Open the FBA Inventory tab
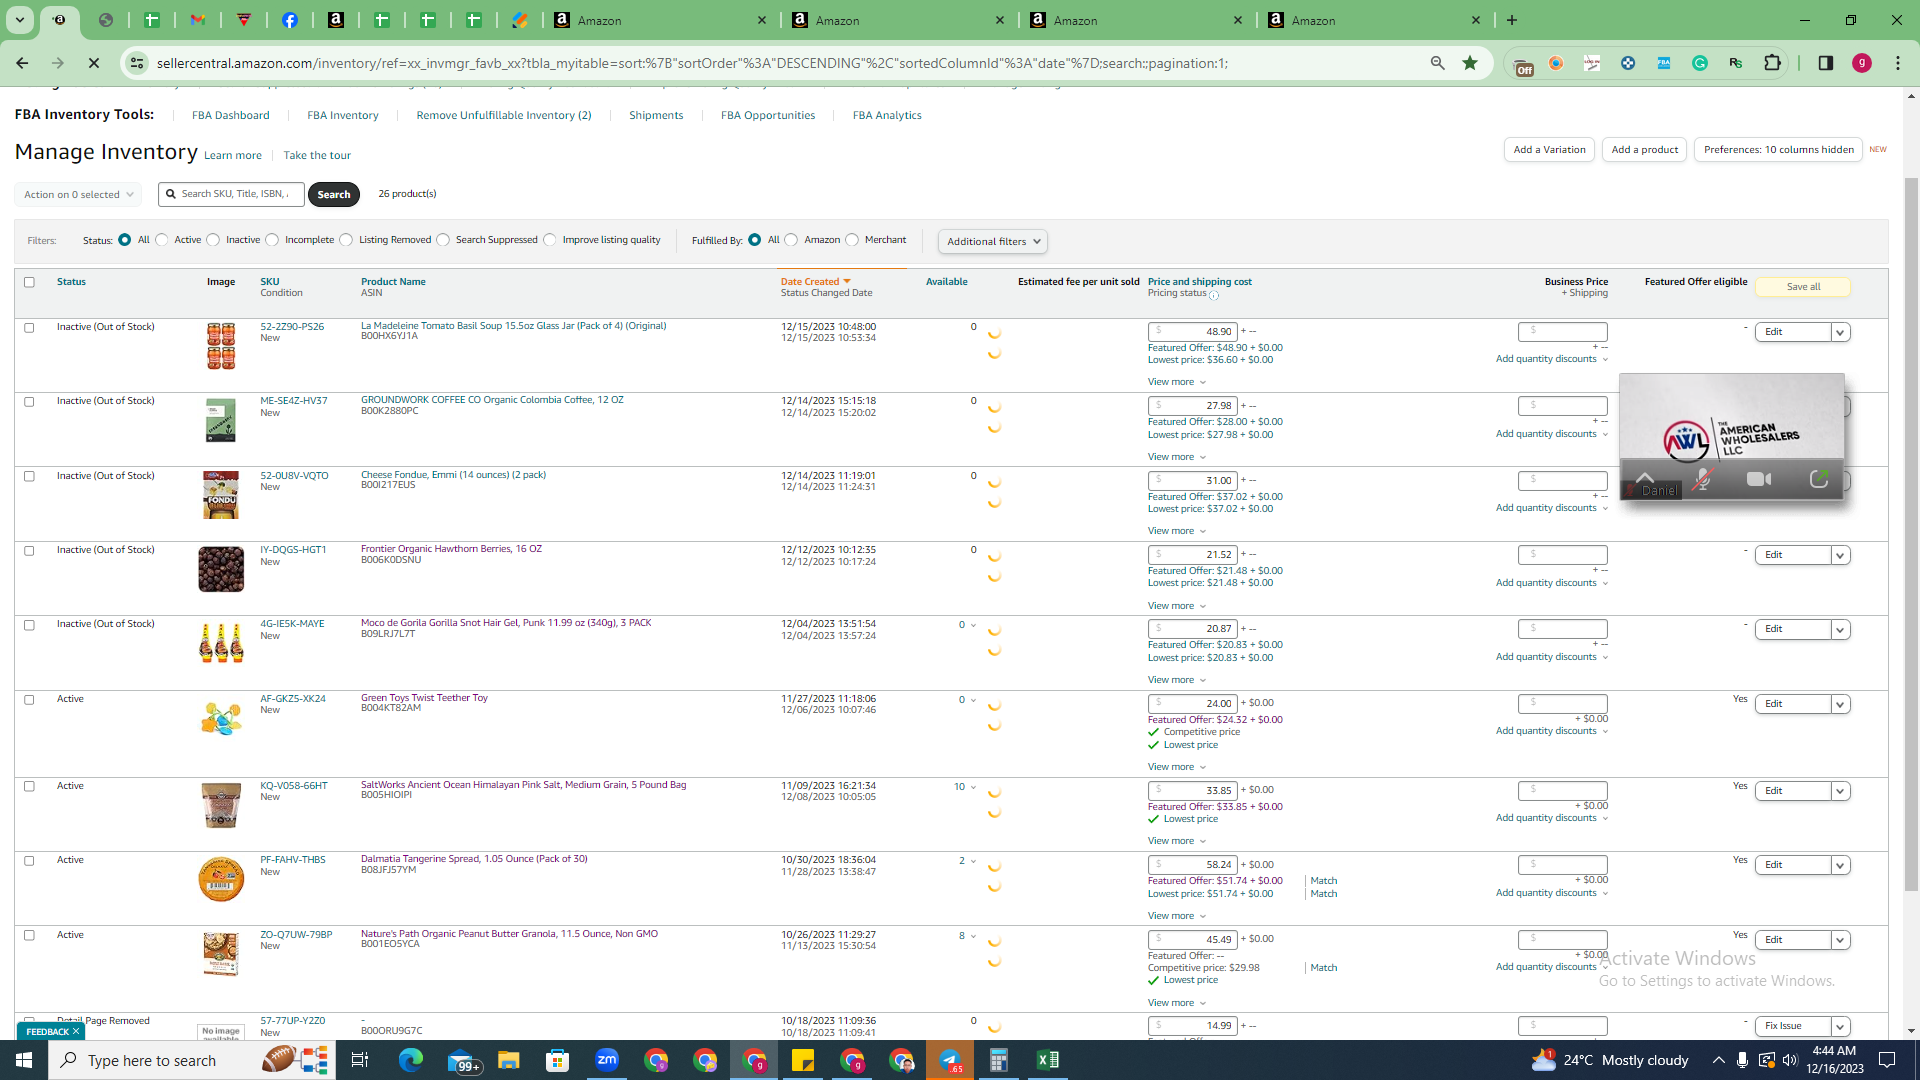This screenshot has height=1080, width=1920. [x=343, y=115]
